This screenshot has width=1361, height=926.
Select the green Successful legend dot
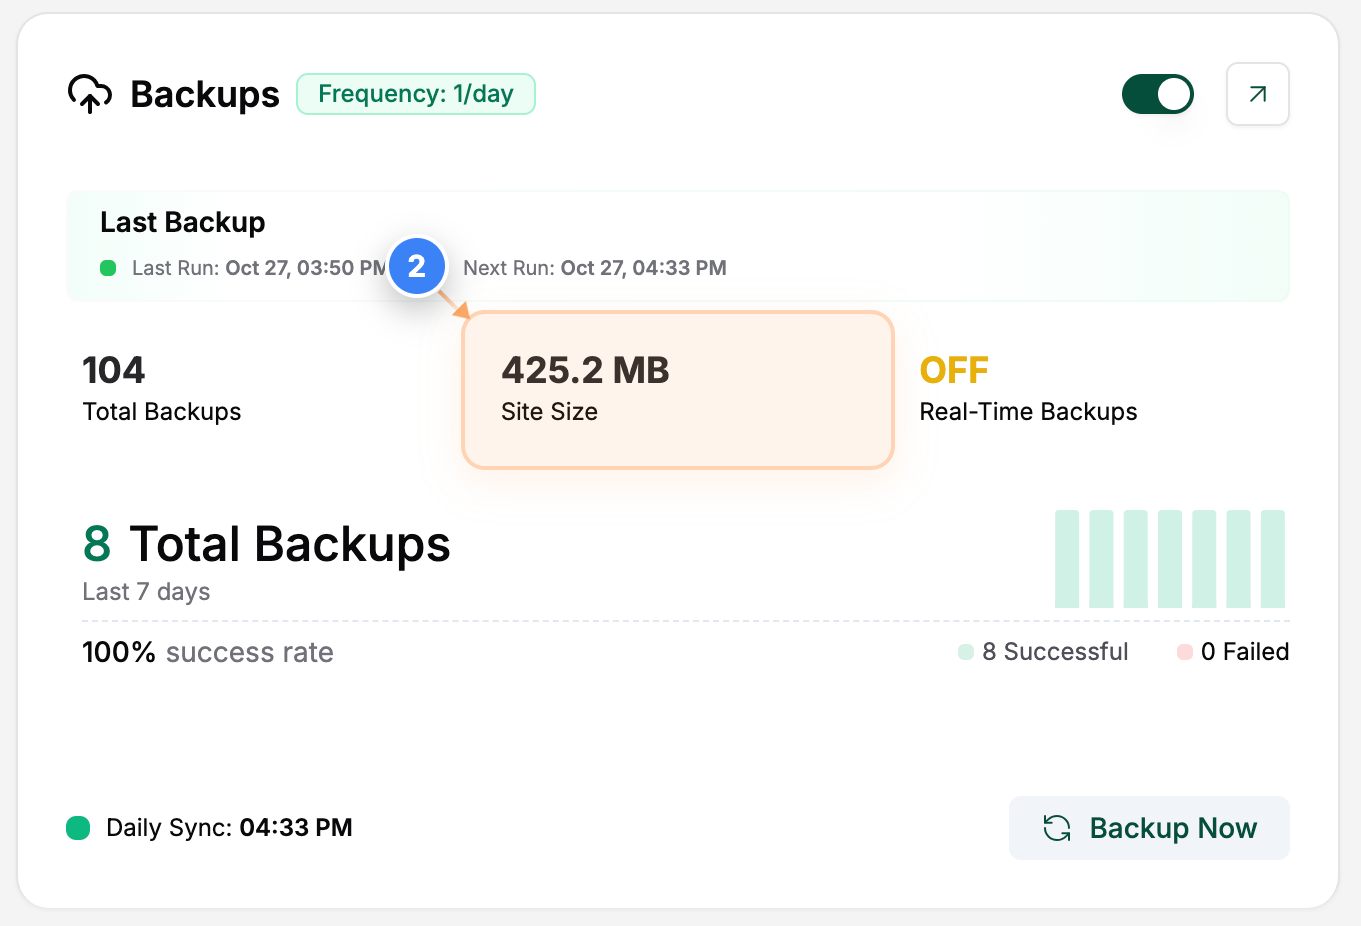click(964, 651)
